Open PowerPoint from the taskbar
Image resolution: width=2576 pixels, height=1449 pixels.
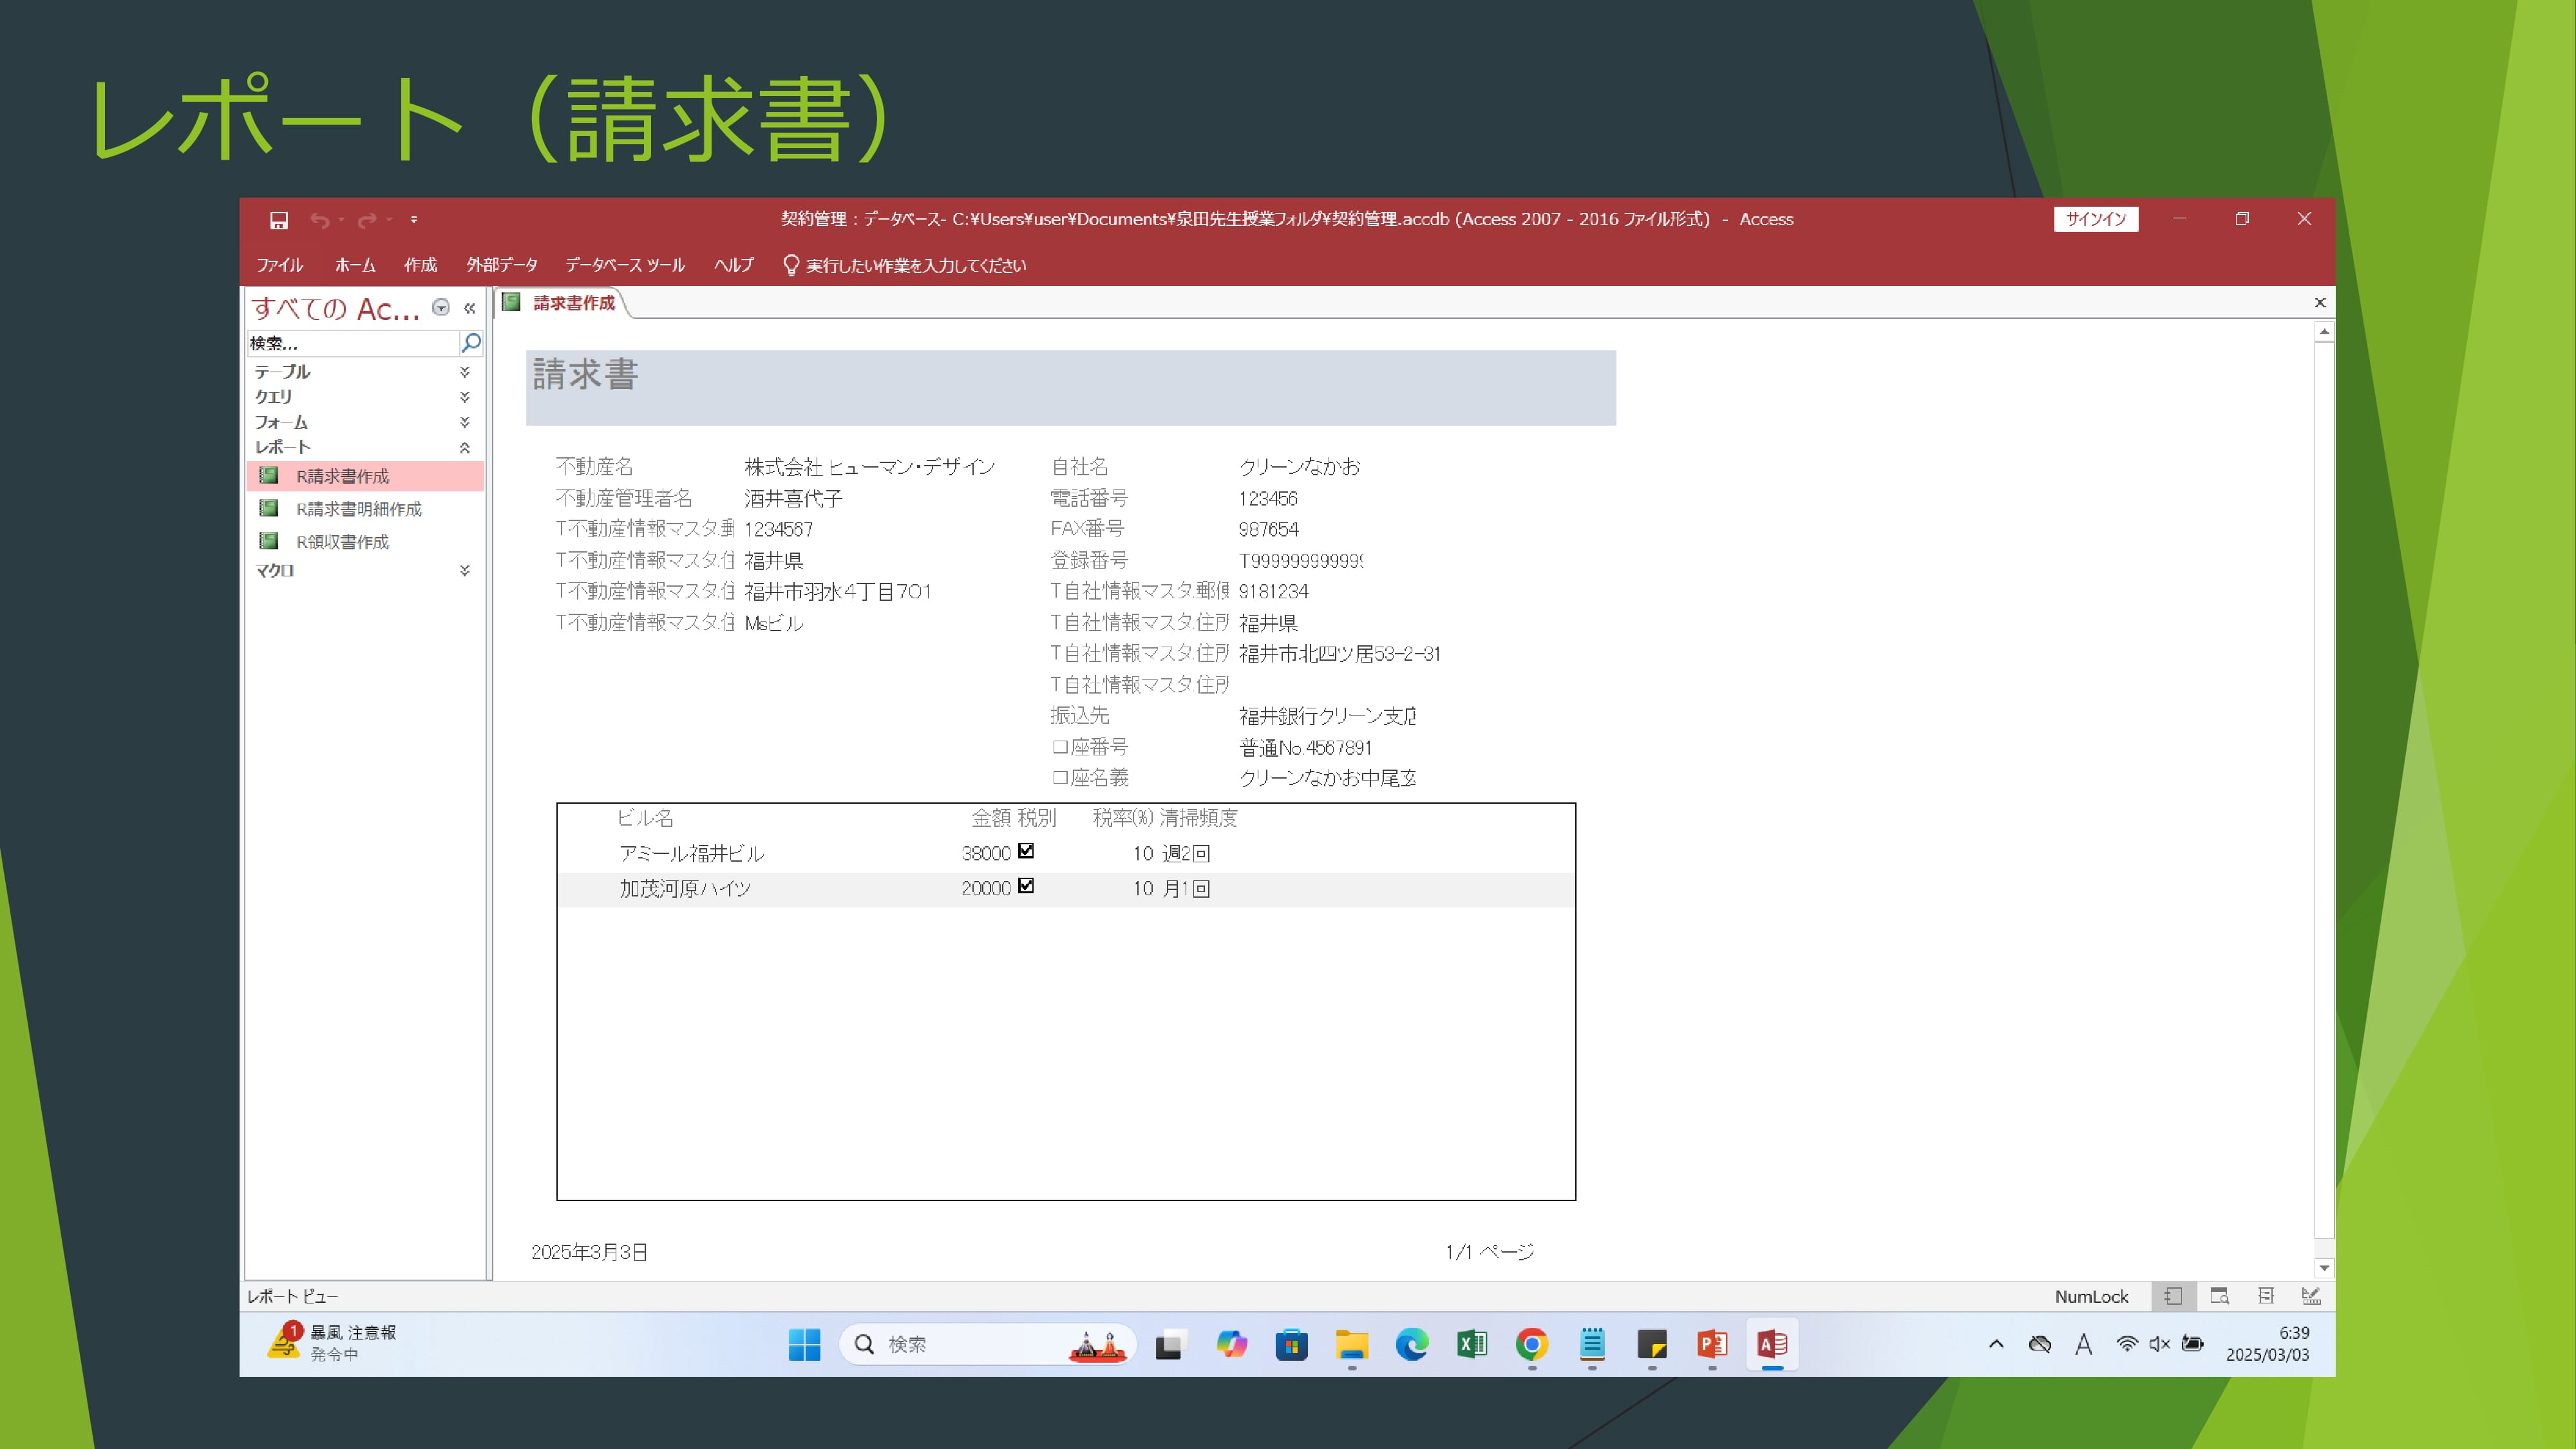(1712, 1344)
